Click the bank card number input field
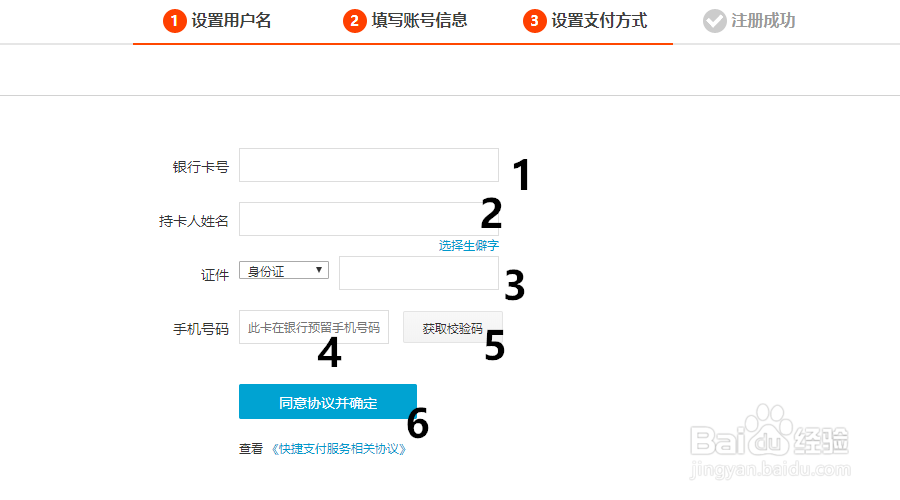Screen dimensions: 900x500 pos(368,165)
